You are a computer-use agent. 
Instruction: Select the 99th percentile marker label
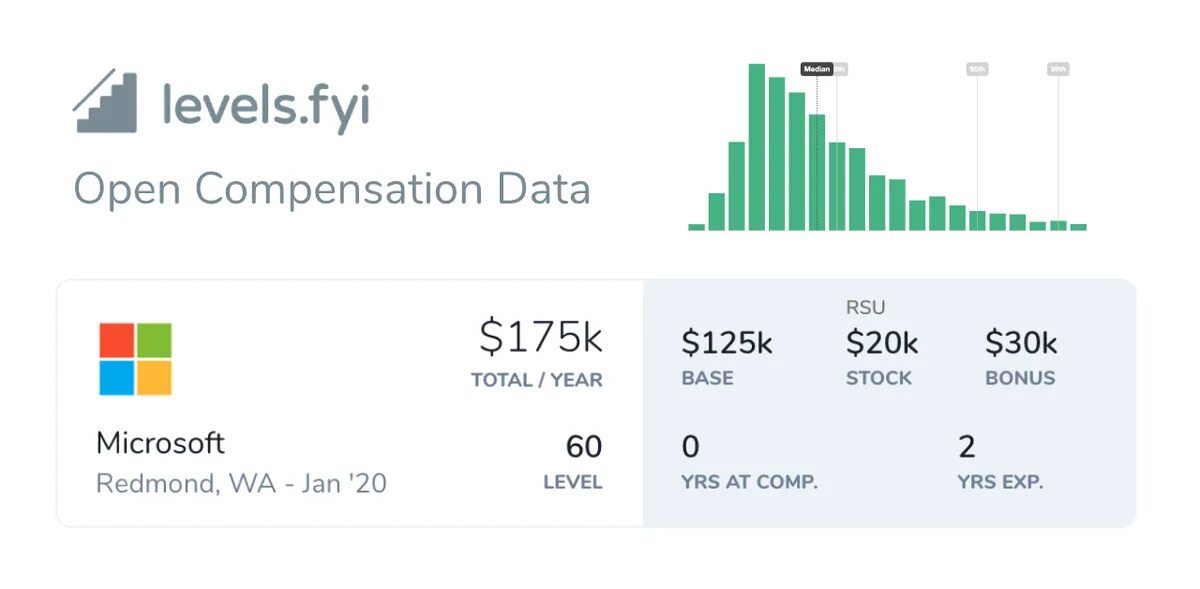click(1058, 69)
